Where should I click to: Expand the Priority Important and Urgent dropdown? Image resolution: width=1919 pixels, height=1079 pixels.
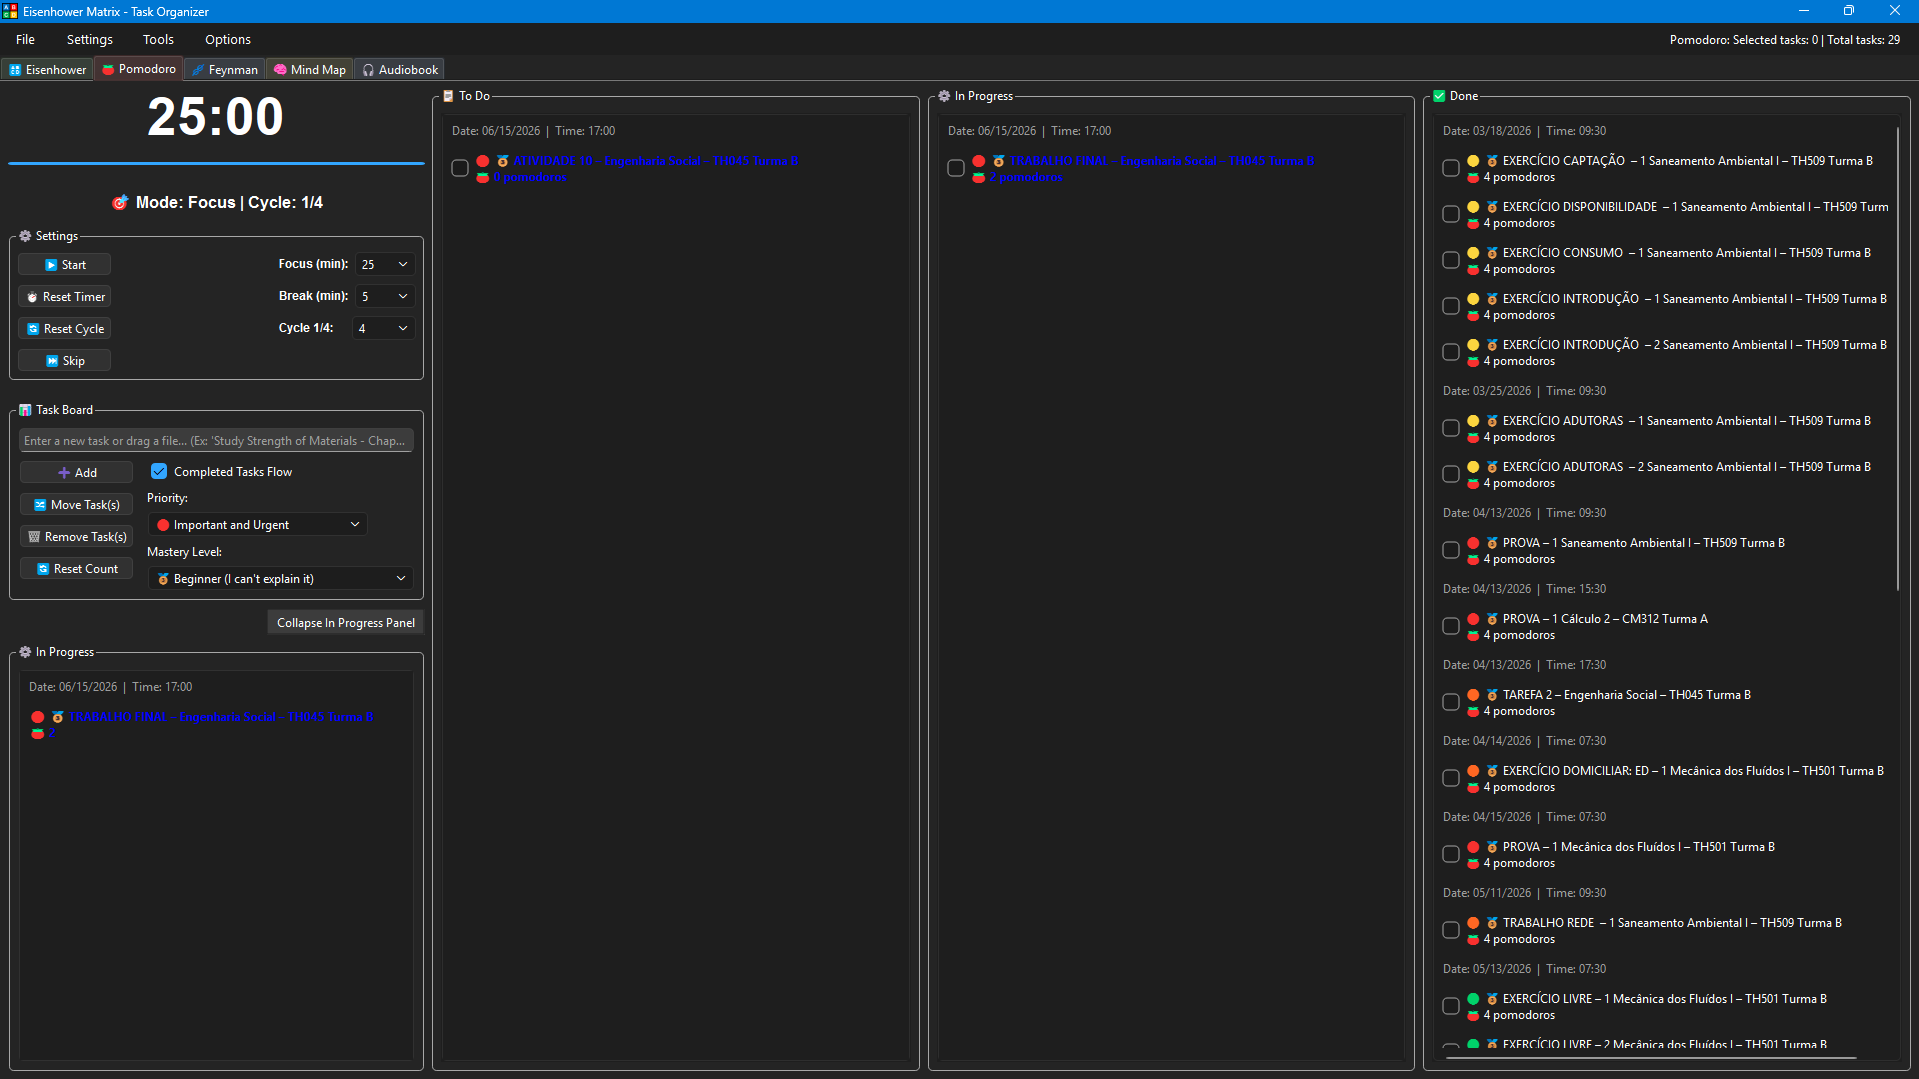(x=257, y=525)
